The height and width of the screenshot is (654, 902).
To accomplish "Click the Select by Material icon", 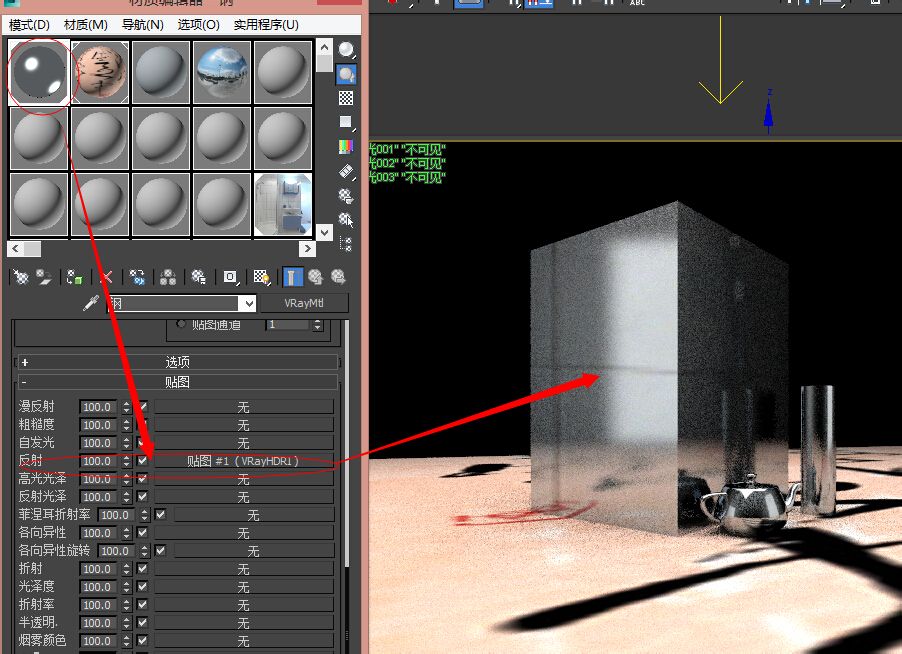I will click(x=346, y=220).
